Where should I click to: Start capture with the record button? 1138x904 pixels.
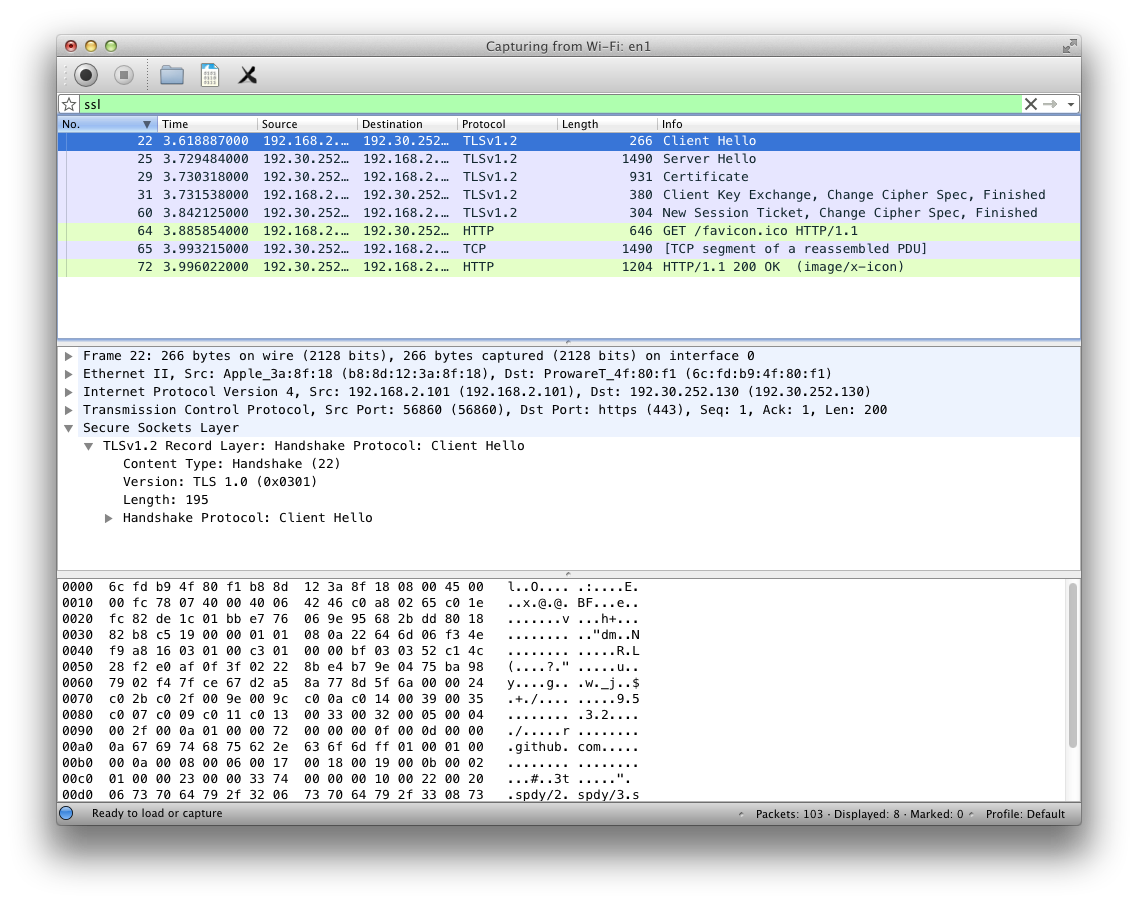coord(86,75)
